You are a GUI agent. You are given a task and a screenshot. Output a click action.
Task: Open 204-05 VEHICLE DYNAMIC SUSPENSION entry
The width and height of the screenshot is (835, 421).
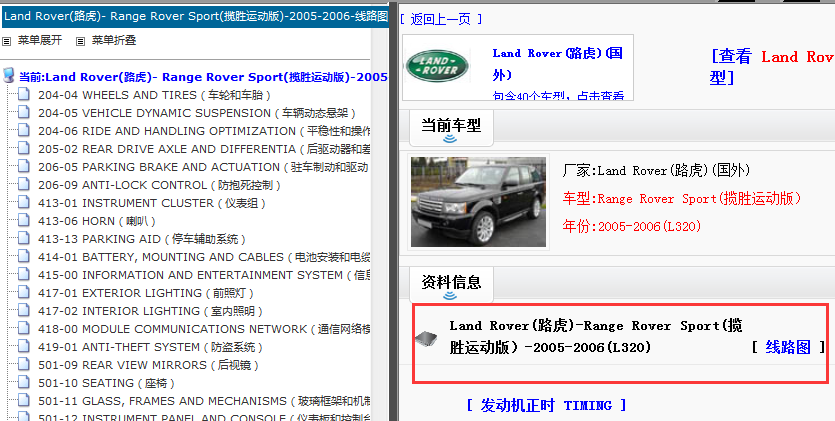tap(197, 113)
